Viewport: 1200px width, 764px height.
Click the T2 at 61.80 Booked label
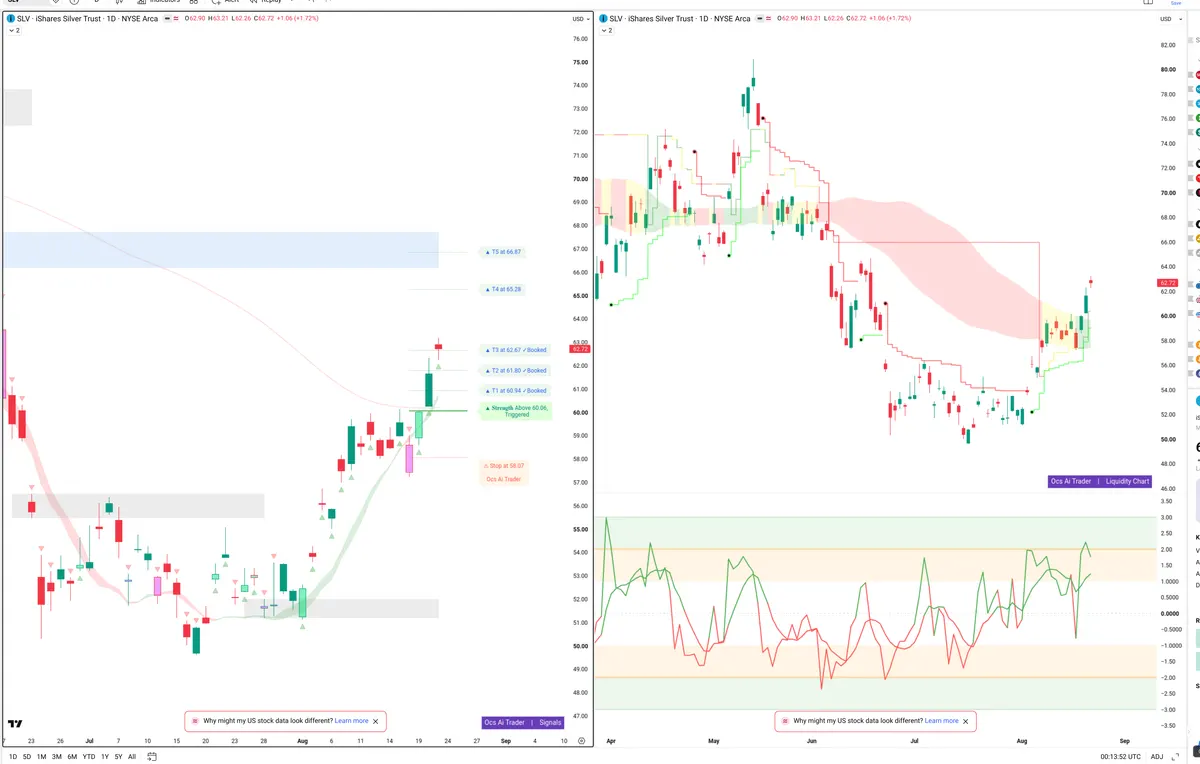pyautogui.click(x=515, y=370)
